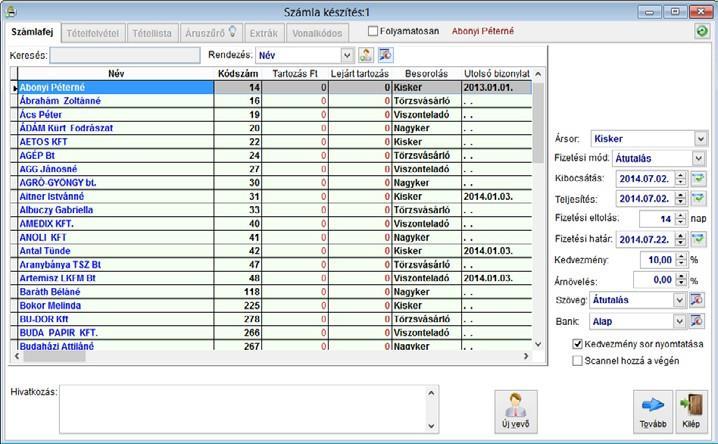Open calendar picker for Fizetési határ
This screenshot has height=444, width=718.
(699, 239)
